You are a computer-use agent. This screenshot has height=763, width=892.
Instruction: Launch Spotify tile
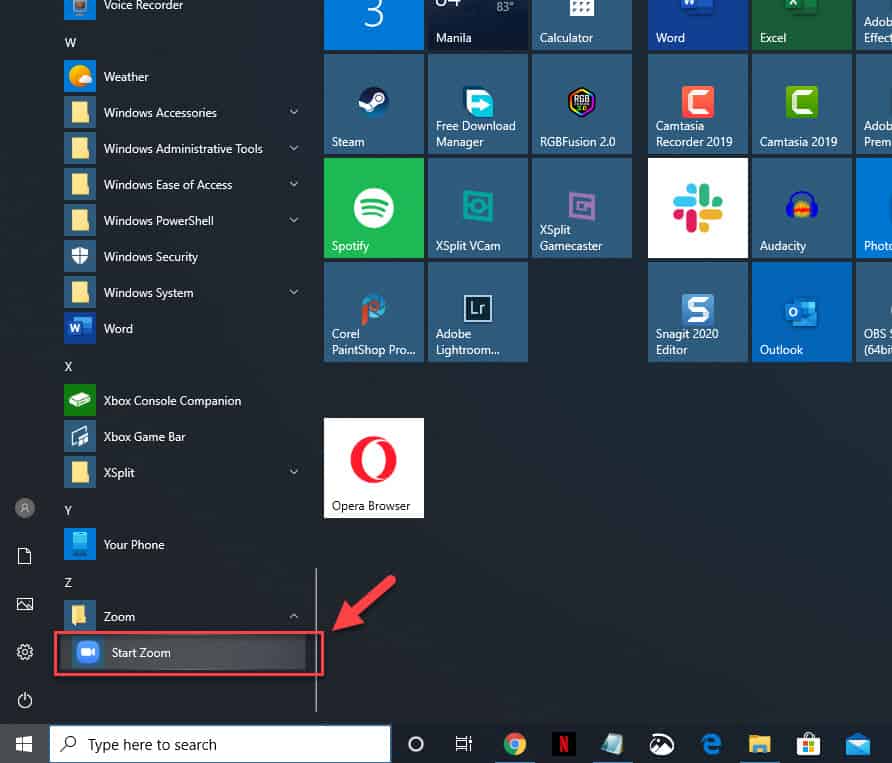point(374,208)
